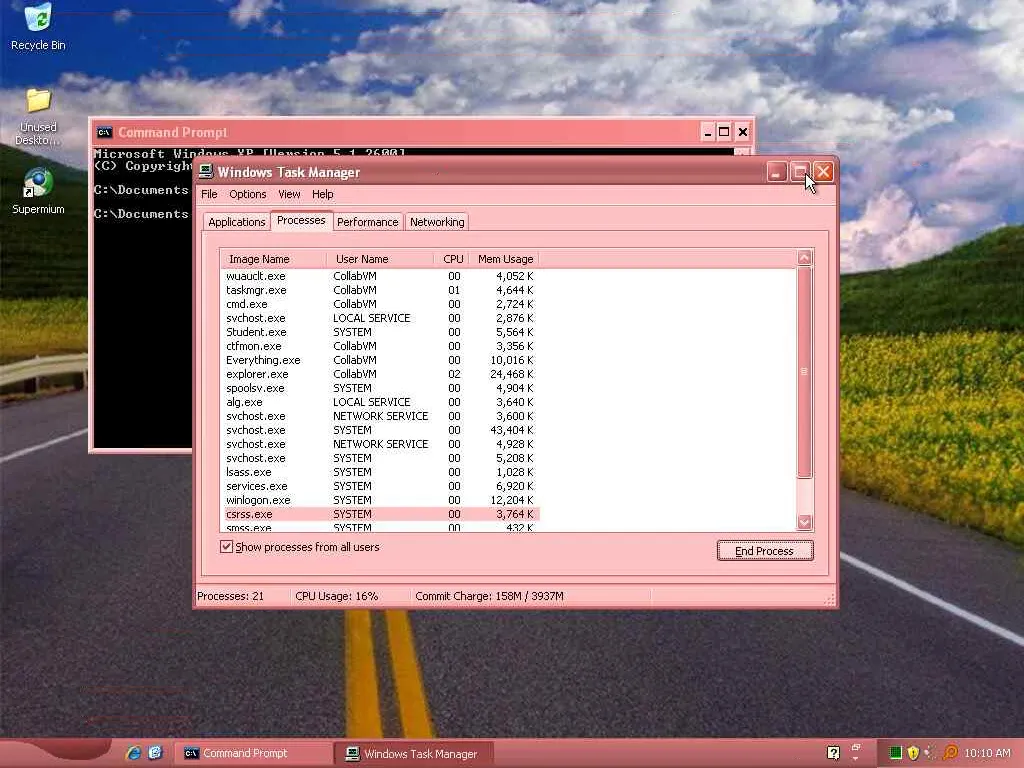Click the process list scroll down arrow
The height and width of the screenshot is (768, 1024).
click(805, 522)
